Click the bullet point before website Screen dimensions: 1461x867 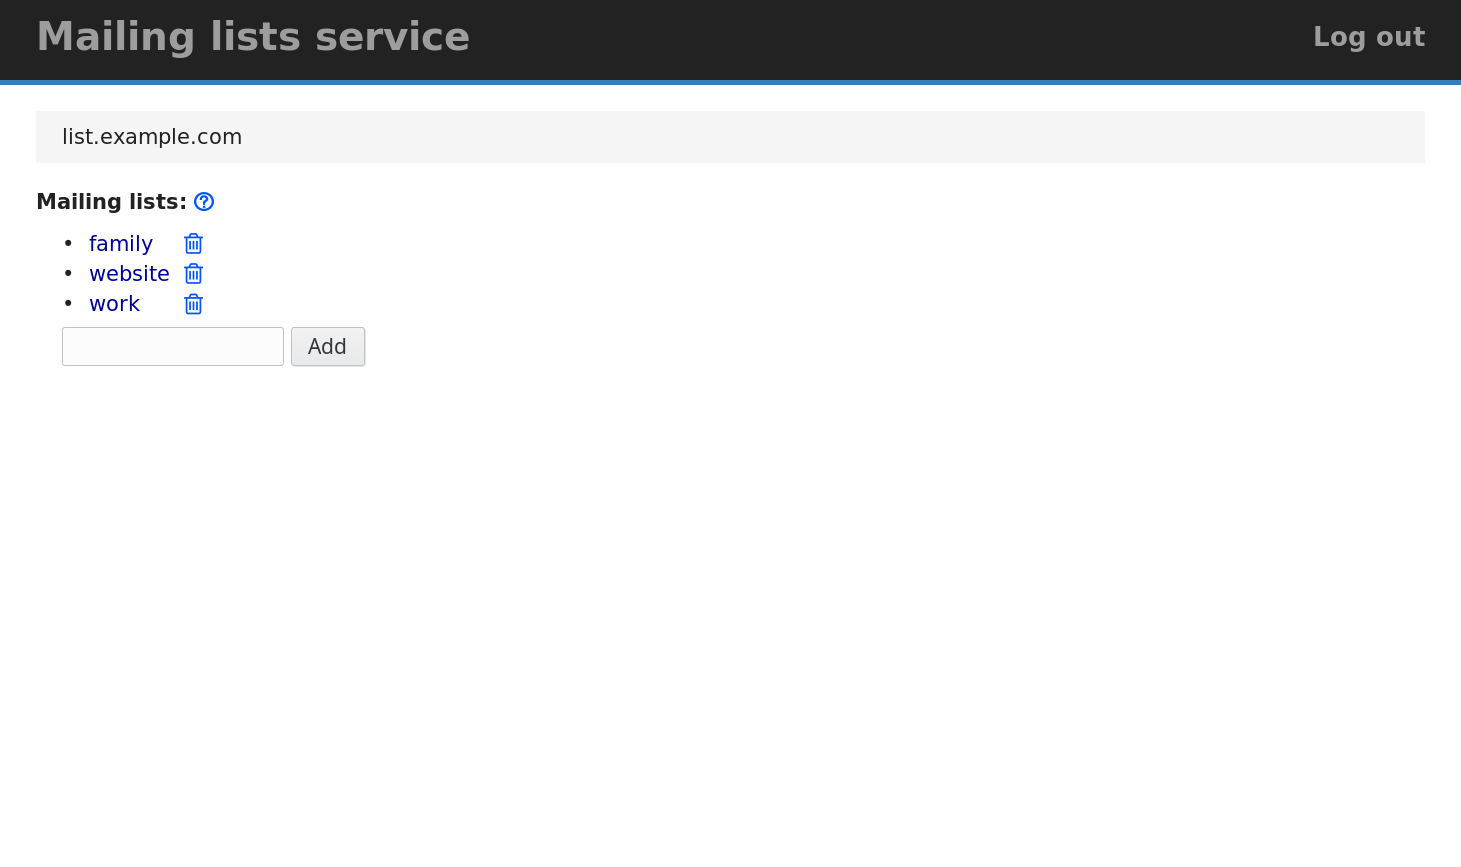click(x=68, y=274)
